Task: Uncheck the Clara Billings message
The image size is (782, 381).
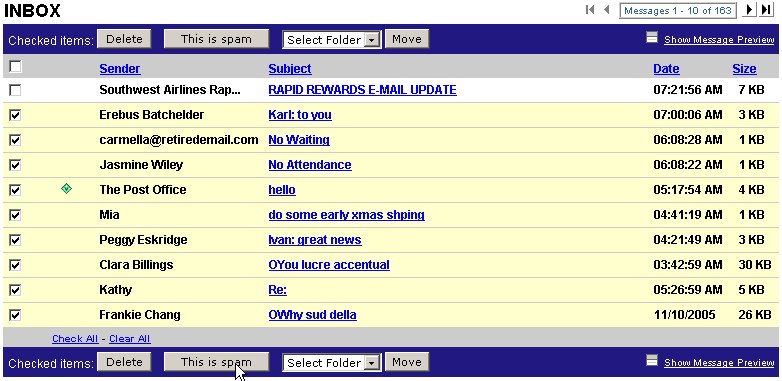Action: coord(15,265)
